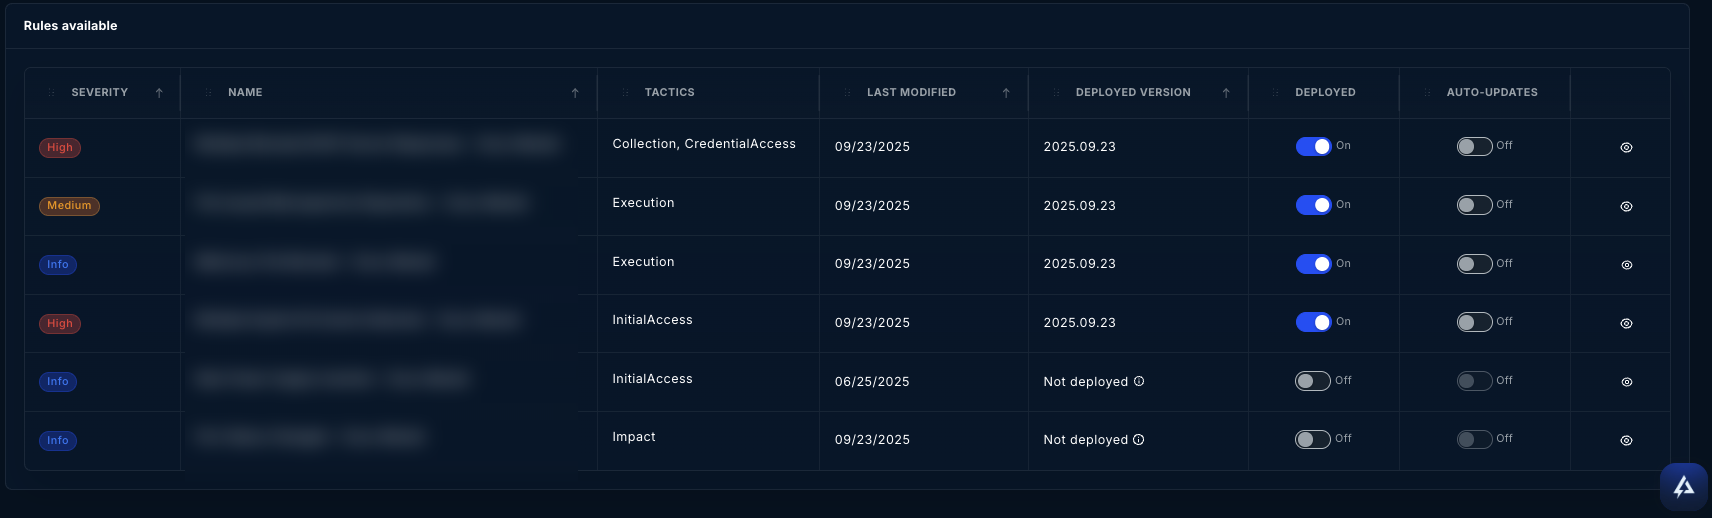The height and width of the screenshot is (518, 1712).
Task: View the Impact rule using its eye icon
Action: pos(1626,441)
